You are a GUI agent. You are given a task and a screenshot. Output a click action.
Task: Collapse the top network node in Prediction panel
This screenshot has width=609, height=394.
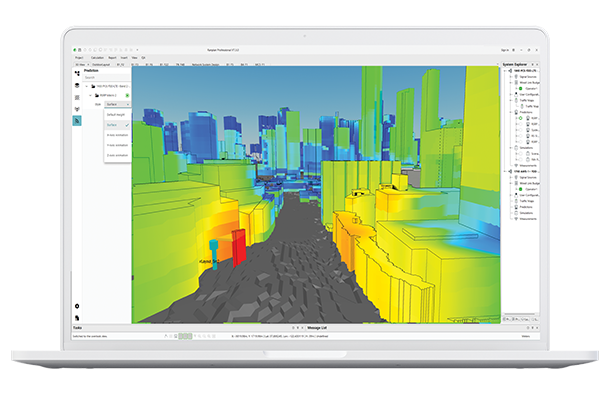click(x=87, y=86)
